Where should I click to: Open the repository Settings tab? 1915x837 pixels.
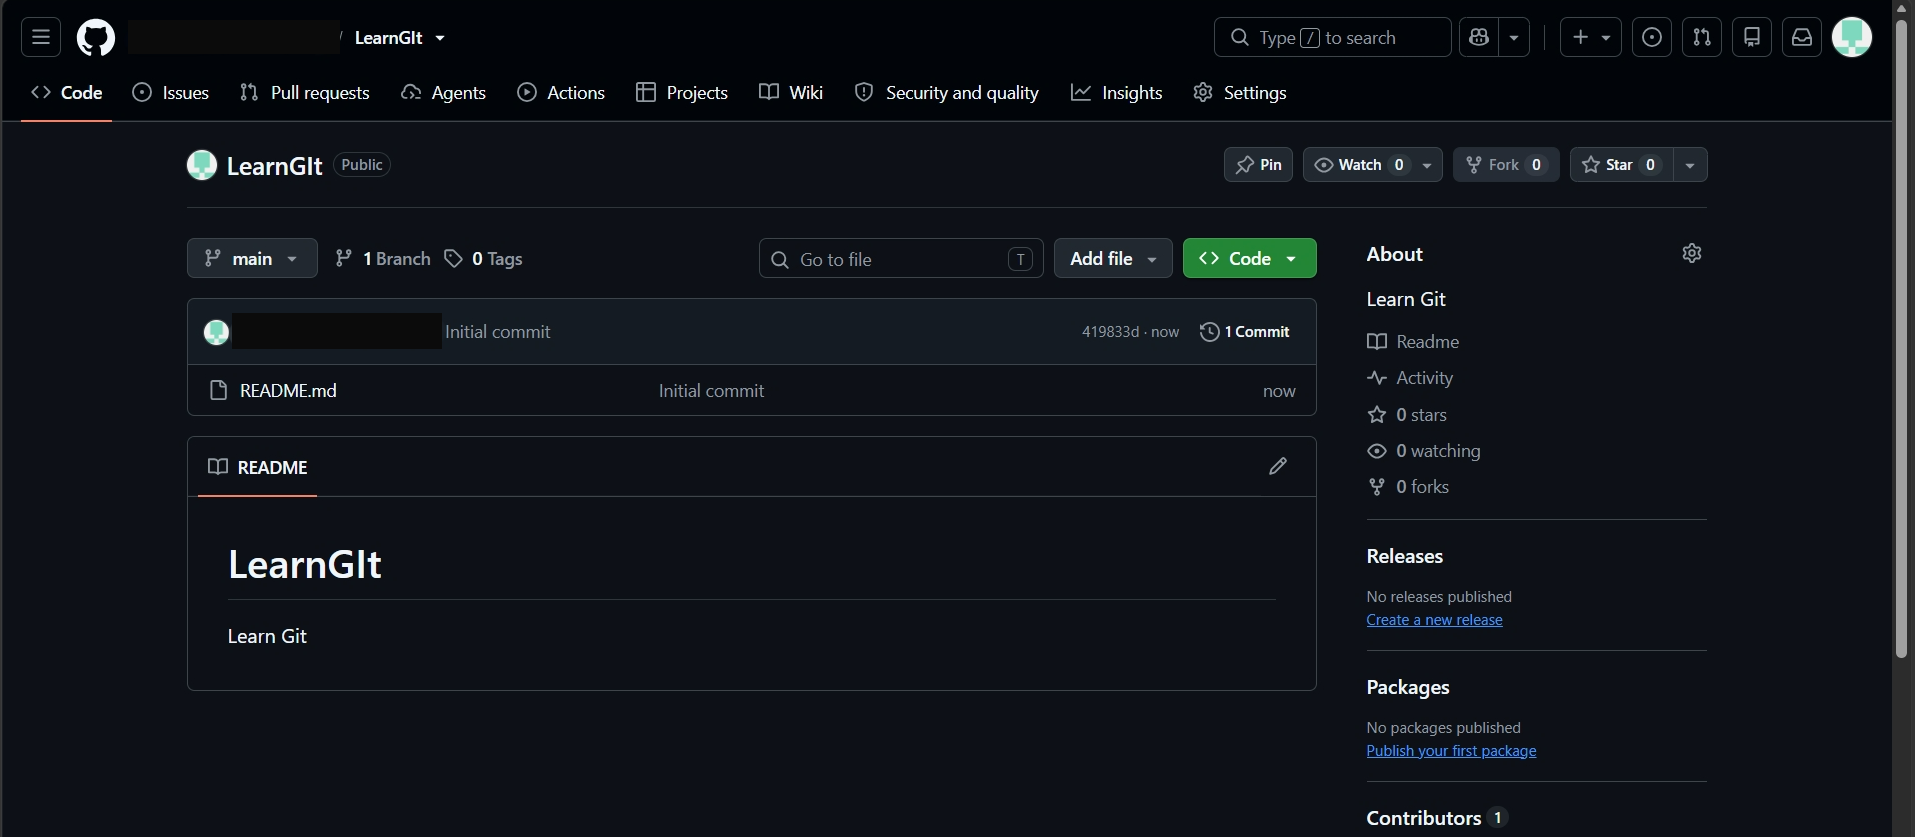point(1240,93)
